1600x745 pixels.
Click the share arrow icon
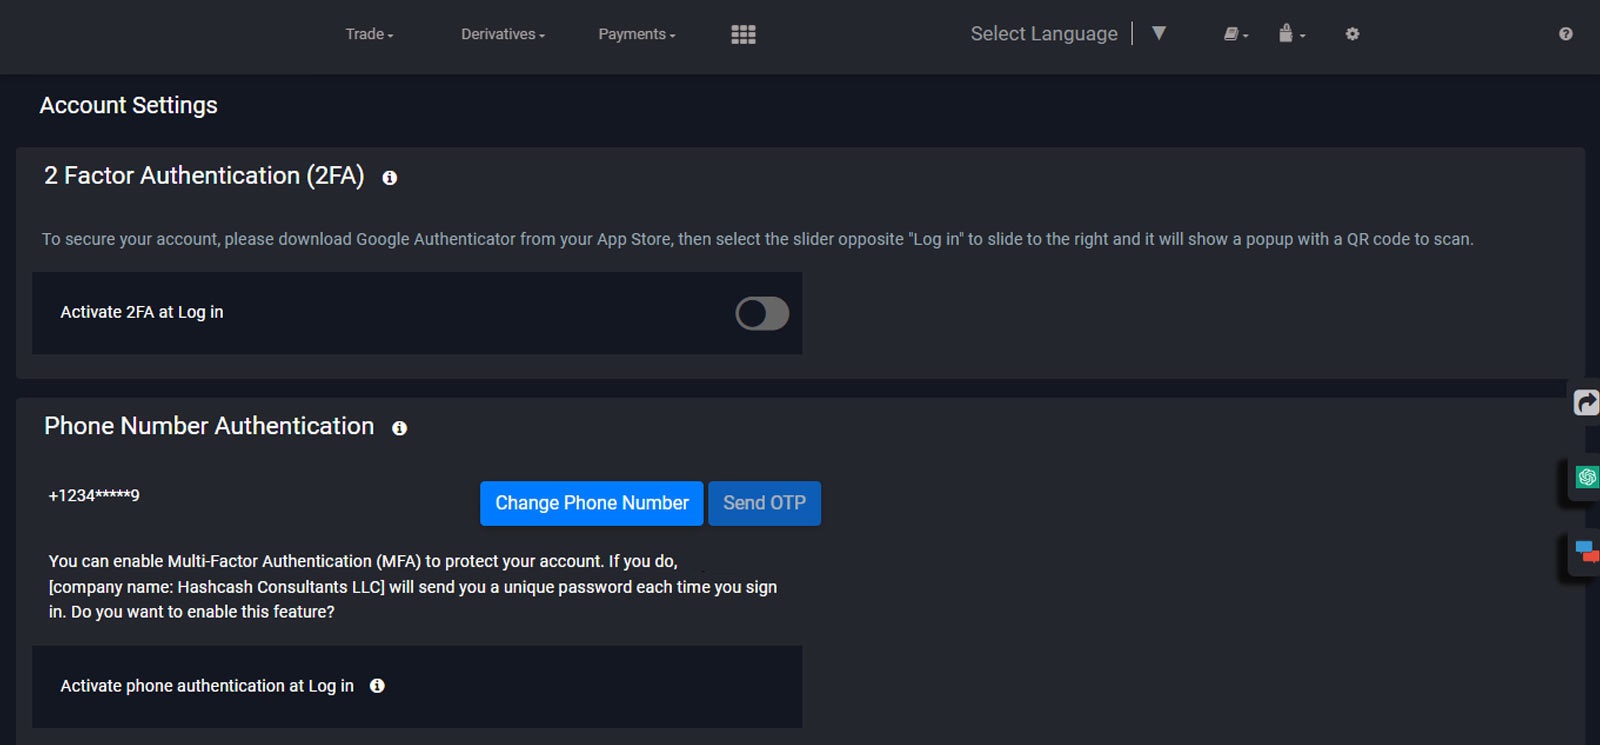click(1586, 402)
